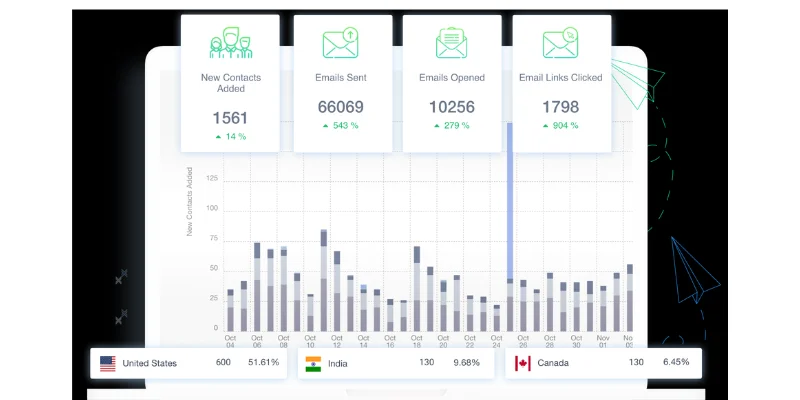Click the 125 y-axis value
This screenshot has height=400, width=800.
212,179
